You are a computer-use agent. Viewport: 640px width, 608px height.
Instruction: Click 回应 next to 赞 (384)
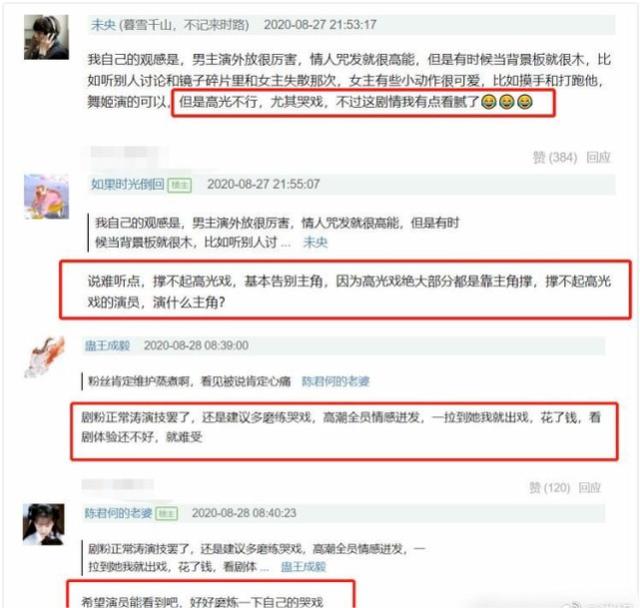[x=598, y=158]
